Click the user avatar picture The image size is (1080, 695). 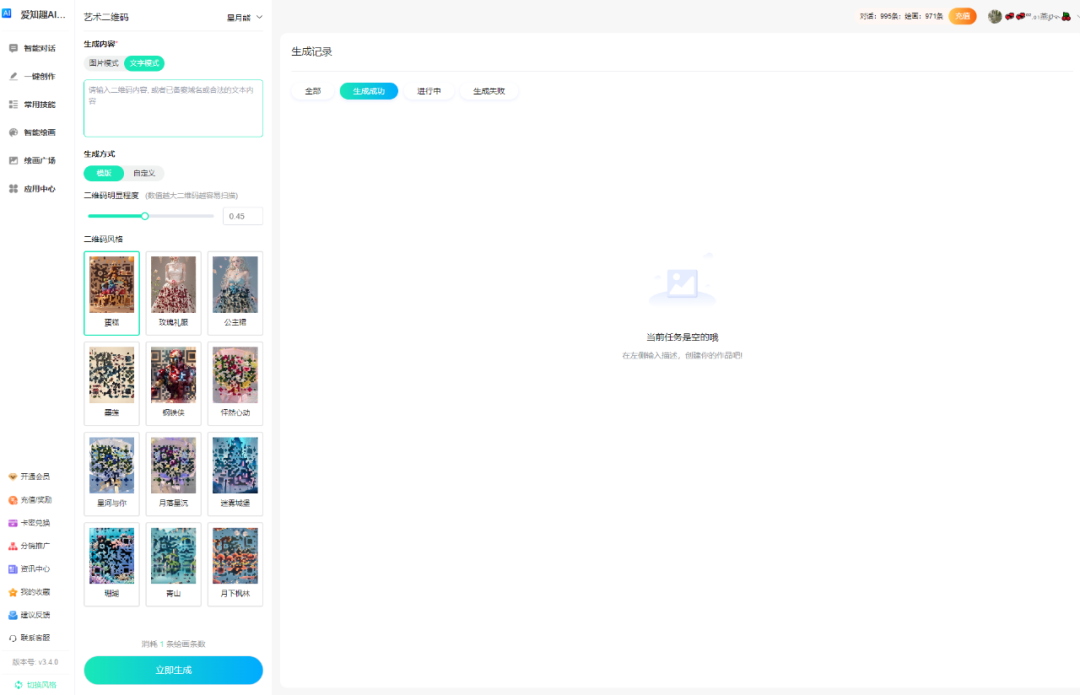point(995,17)
